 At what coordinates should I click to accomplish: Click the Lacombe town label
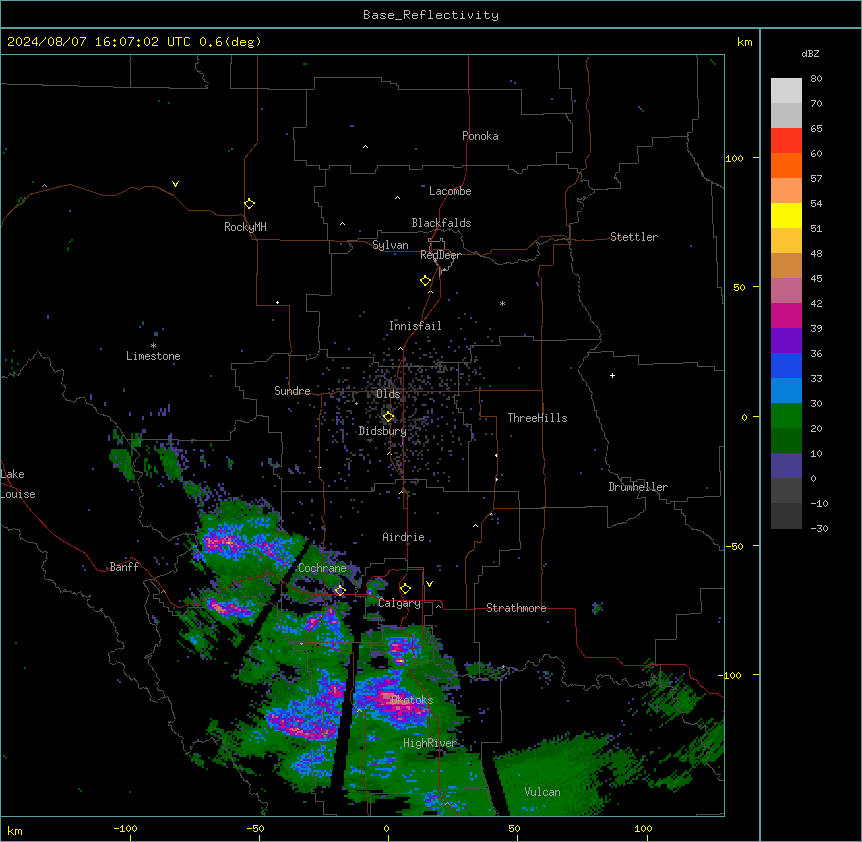[450, 191]
